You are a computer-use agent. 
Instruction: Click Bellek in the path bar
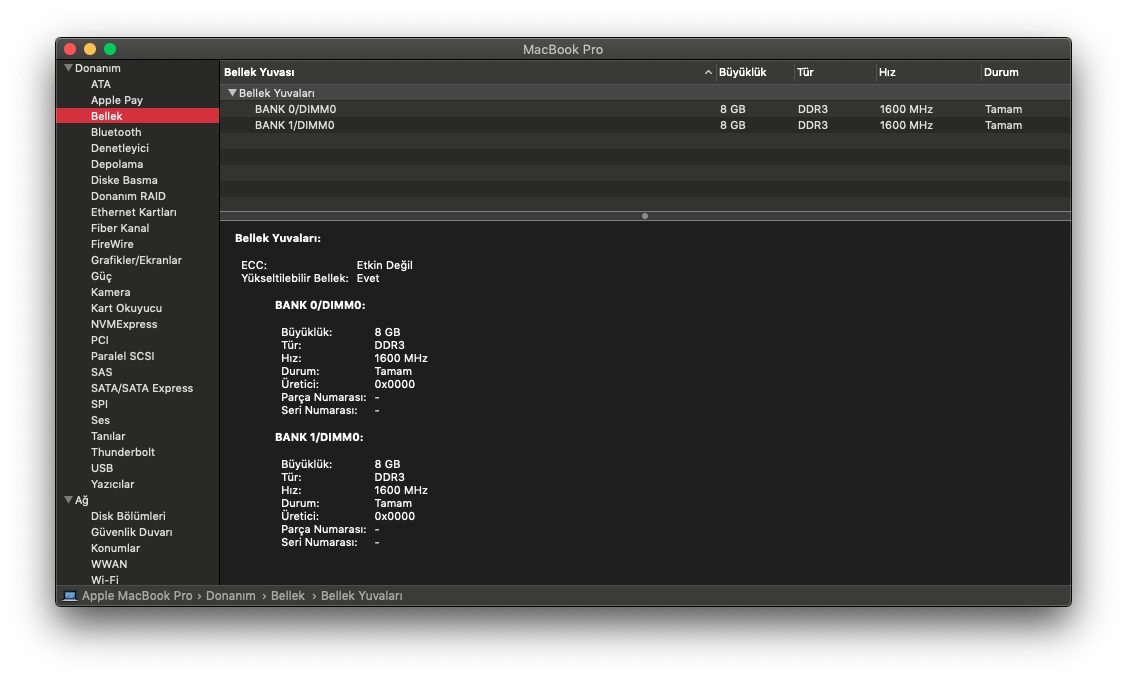pos(288,596)
